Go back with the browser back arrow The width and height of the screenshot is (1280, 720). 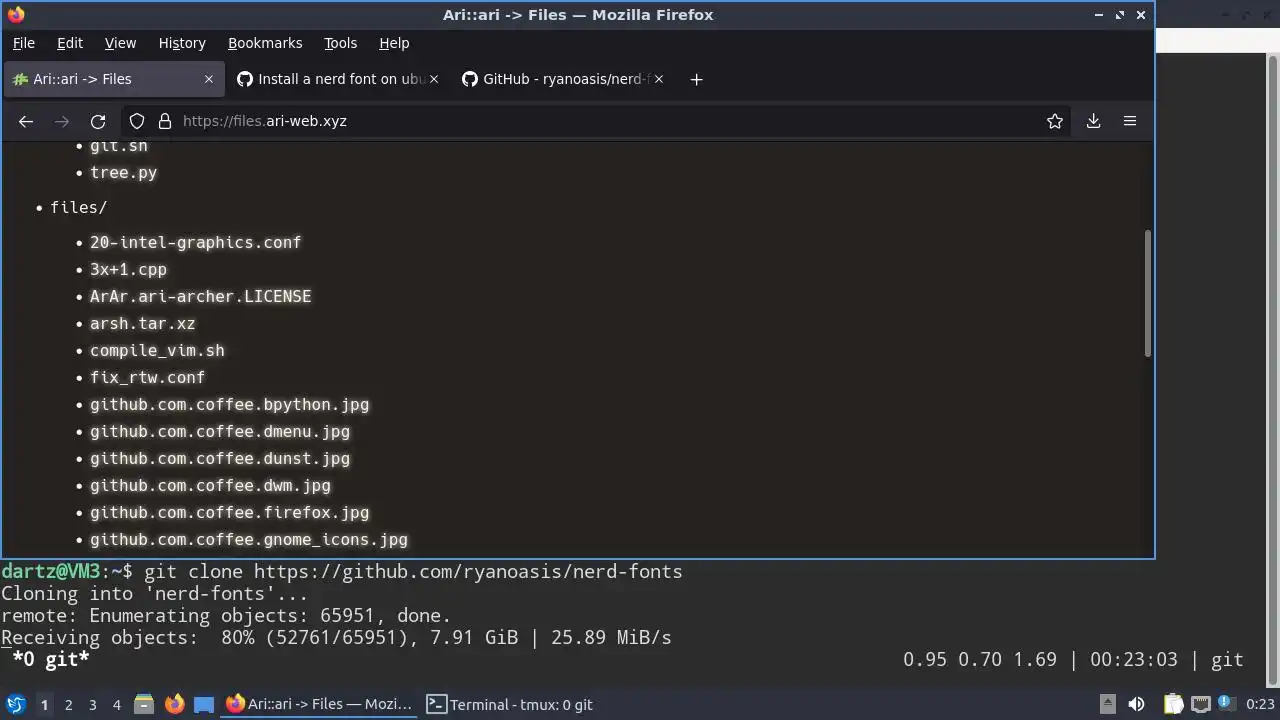[26, 121]
